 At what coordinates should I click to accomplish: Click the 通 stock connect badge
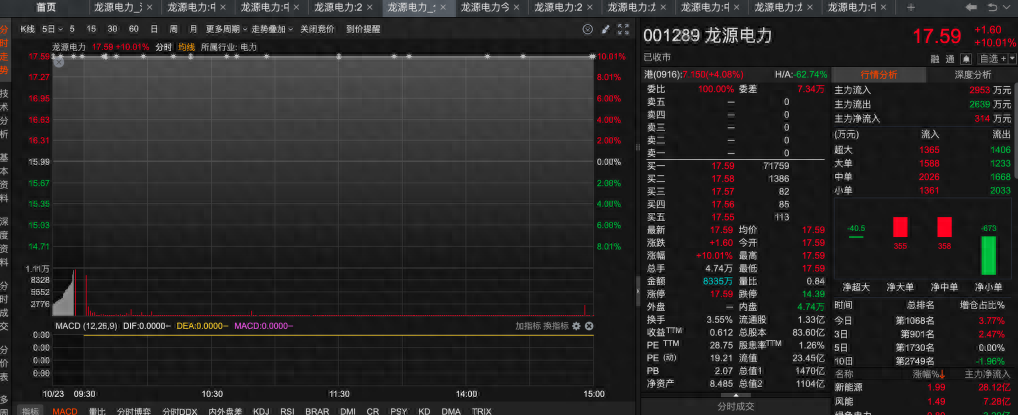[950, 59]
